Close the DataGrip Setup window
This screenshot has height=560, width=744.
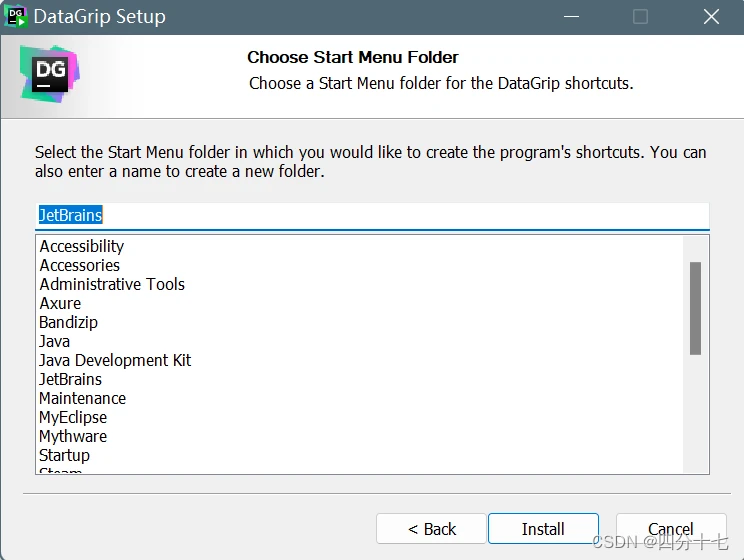(x=711, y=17)
